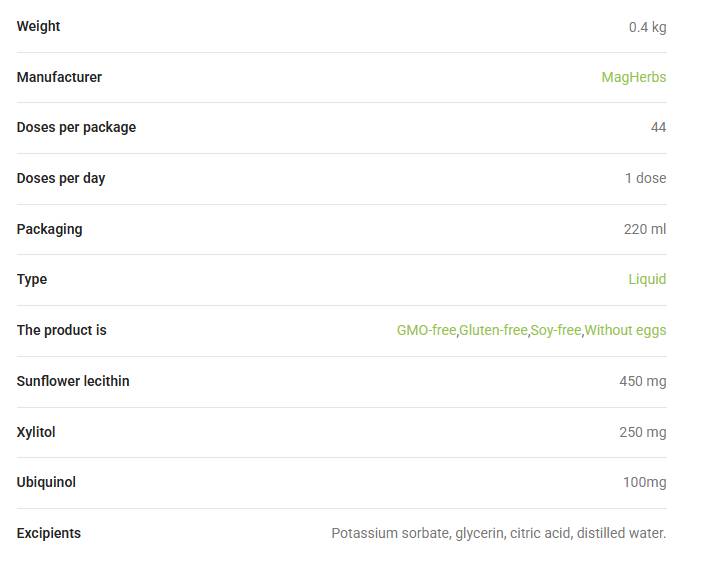Select the 44 doses value
Screen dimensions: 704x564
coord(658,128)
